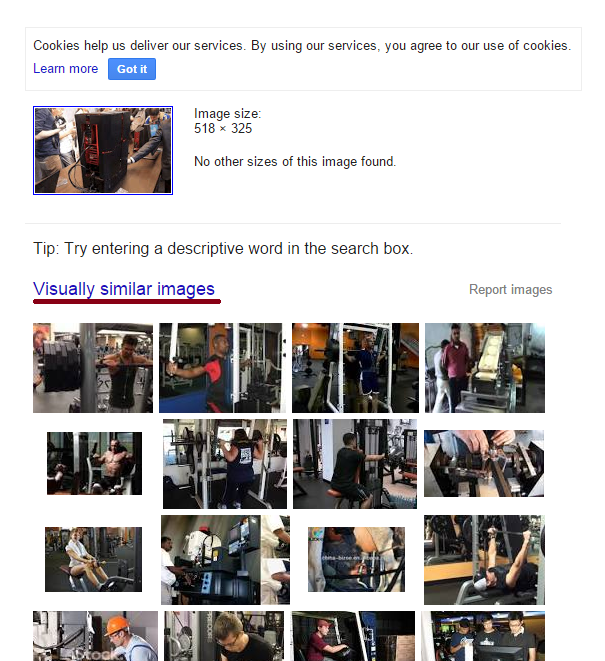Select thumbnail of man bench pressing barbell
This screenshot has width=605, height=661.
point(484,559)
